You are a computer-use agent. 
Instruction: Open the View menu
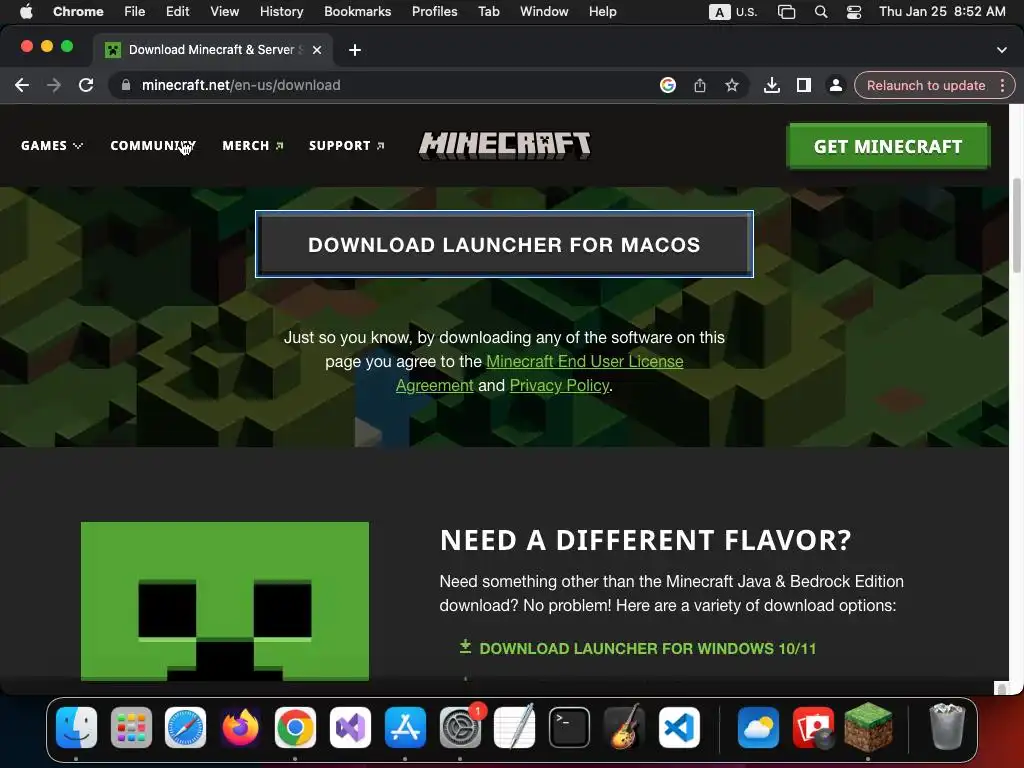224,12
